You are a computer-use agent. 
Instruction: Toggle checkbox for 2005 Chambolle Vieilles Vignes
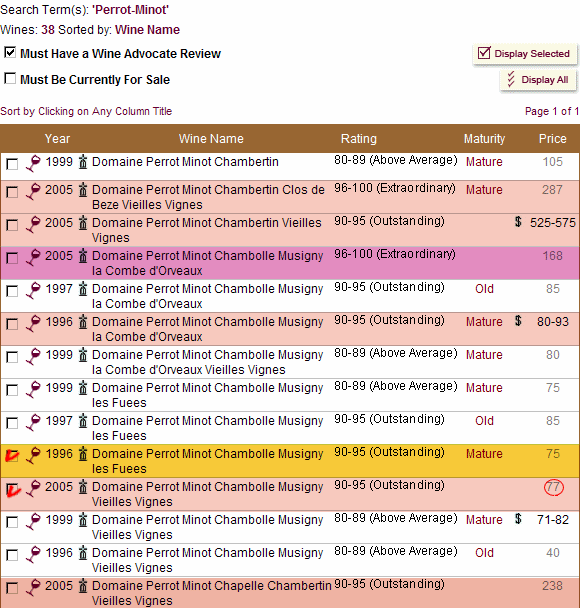click(x=12, y=489)
